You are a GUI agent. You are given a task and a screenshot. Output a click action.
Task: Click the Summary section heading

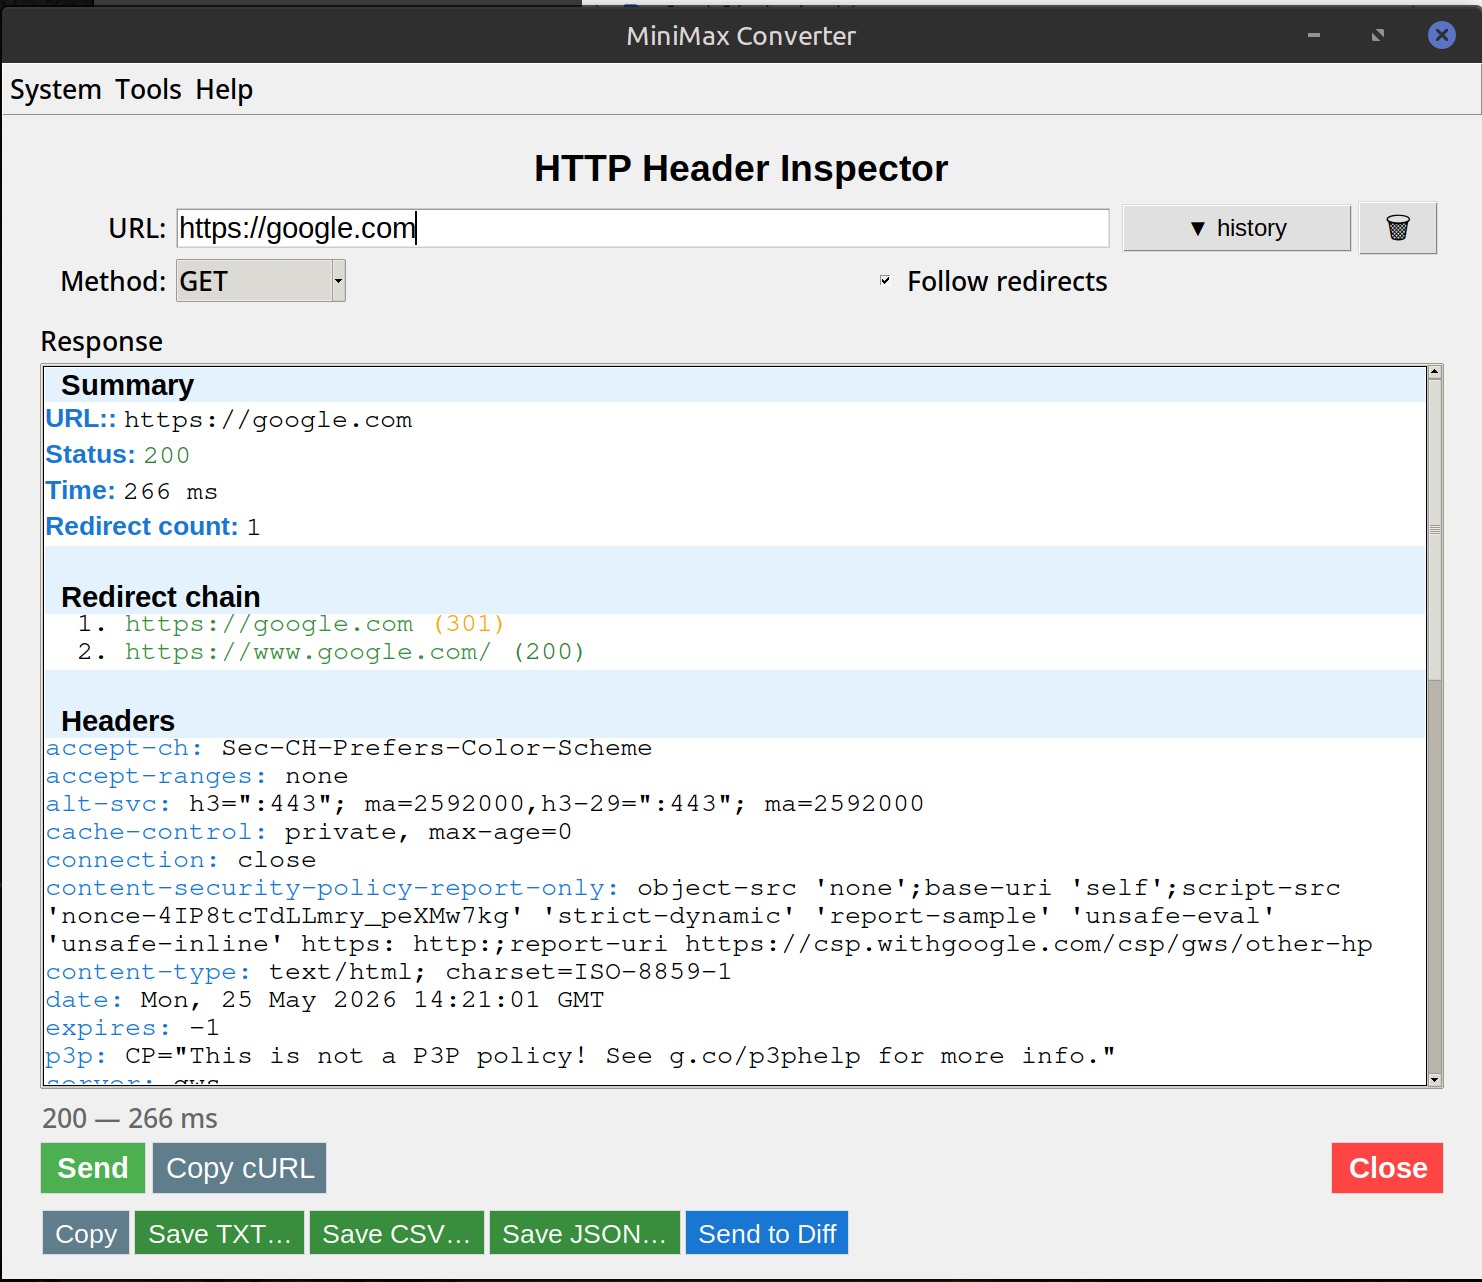pyautogui.click(x=128, y=385)
